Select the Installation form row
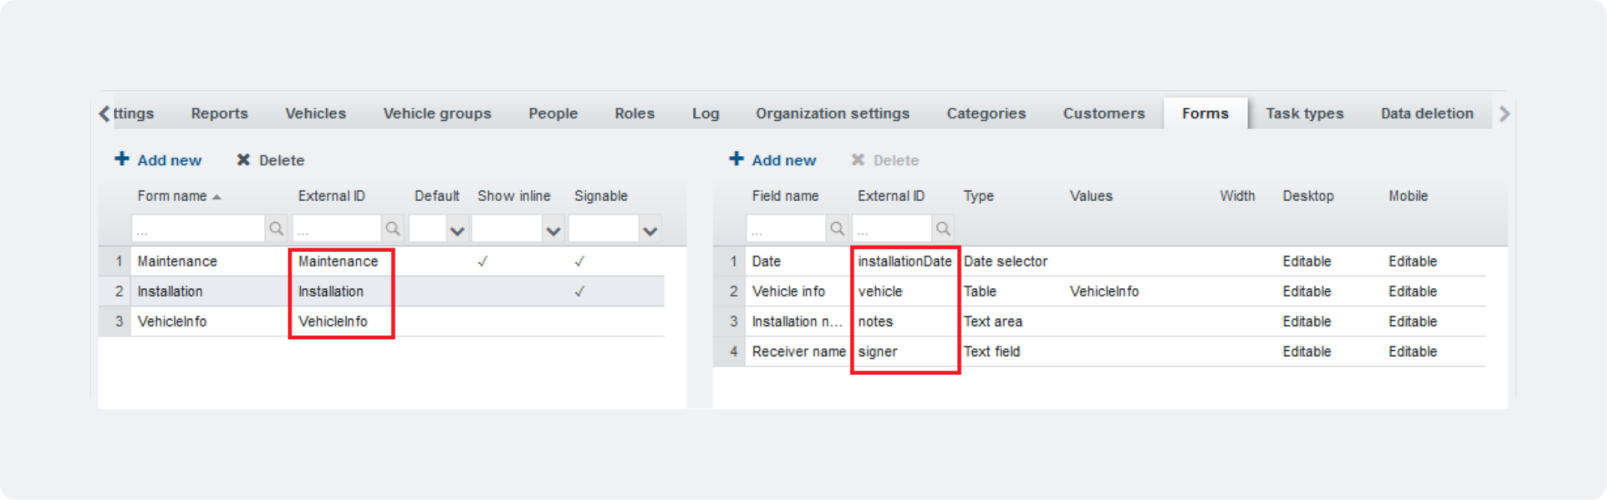Image resolution: width=1607 pixels, height=500 pixels. [381, 291]
